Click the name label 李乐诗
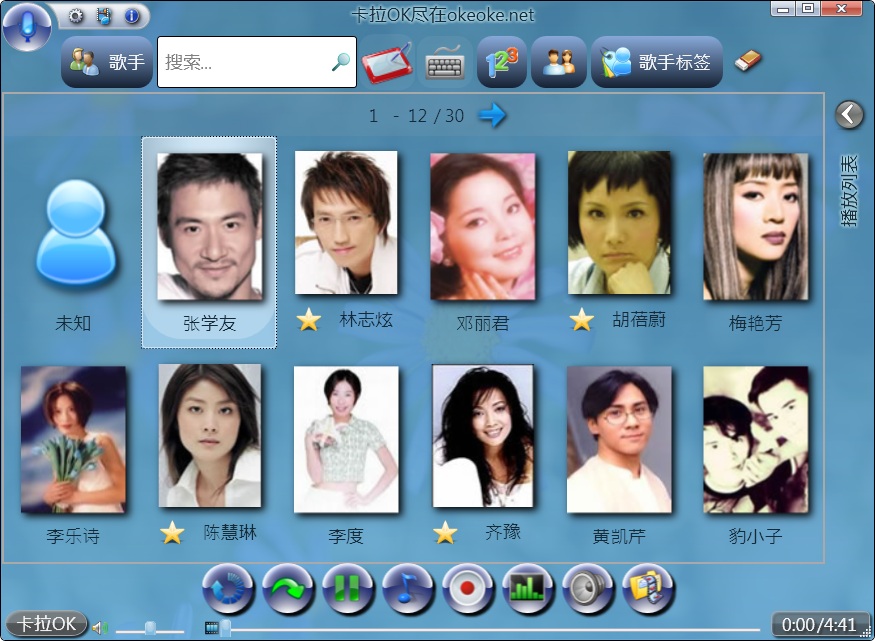This screenshot has width=875, height=641. [x=73, y=536]
